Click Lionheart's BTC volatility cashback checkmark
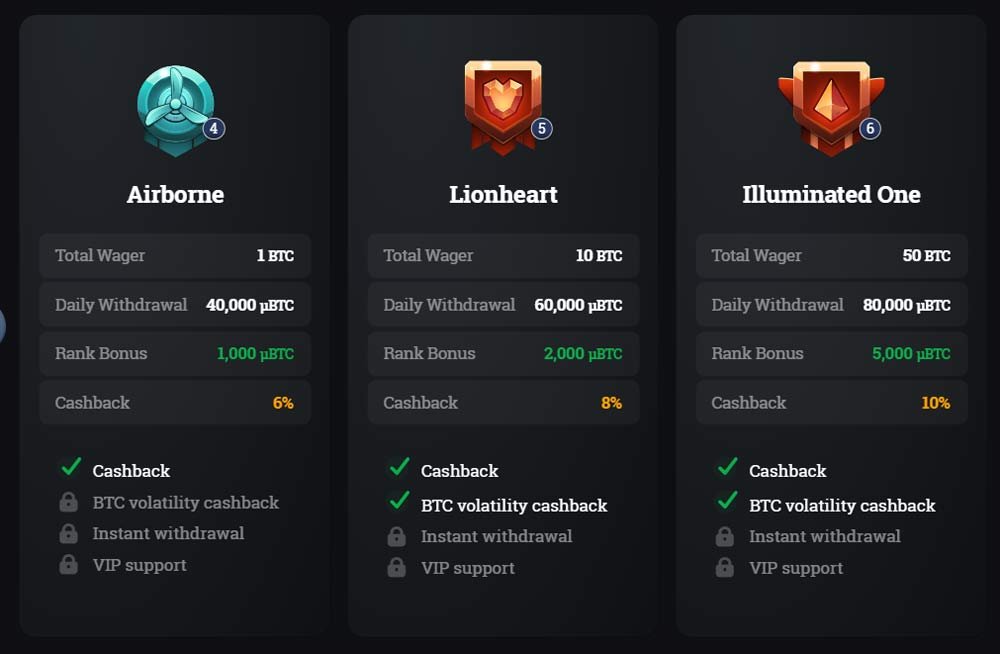This screenshot has width=1000, height=654. (399, 500)
